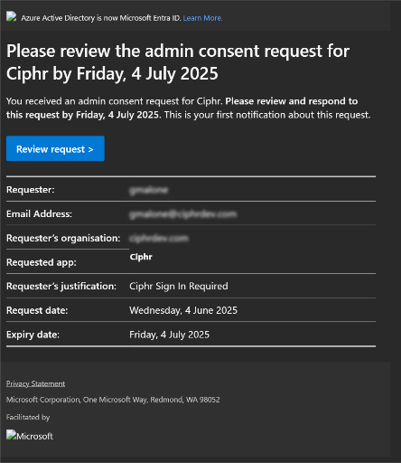
Task: Click the broken image icon beside Azure notice
Action: click(11, 17)
